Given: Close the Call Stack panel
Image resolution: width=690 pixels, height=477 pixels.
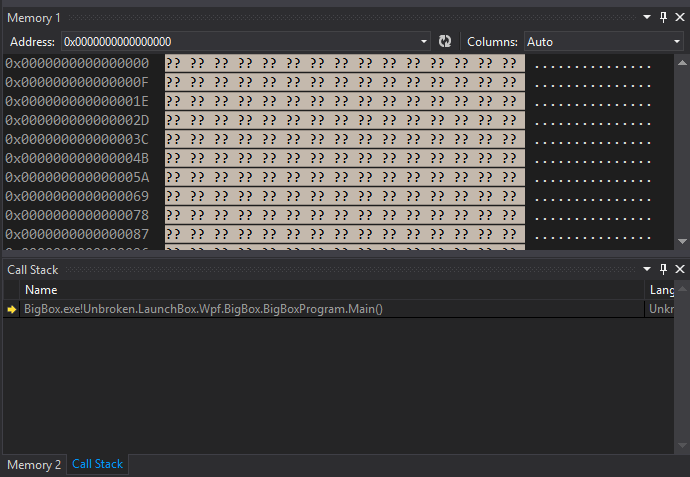Looking at the screenshot, I should click(680, 269).
